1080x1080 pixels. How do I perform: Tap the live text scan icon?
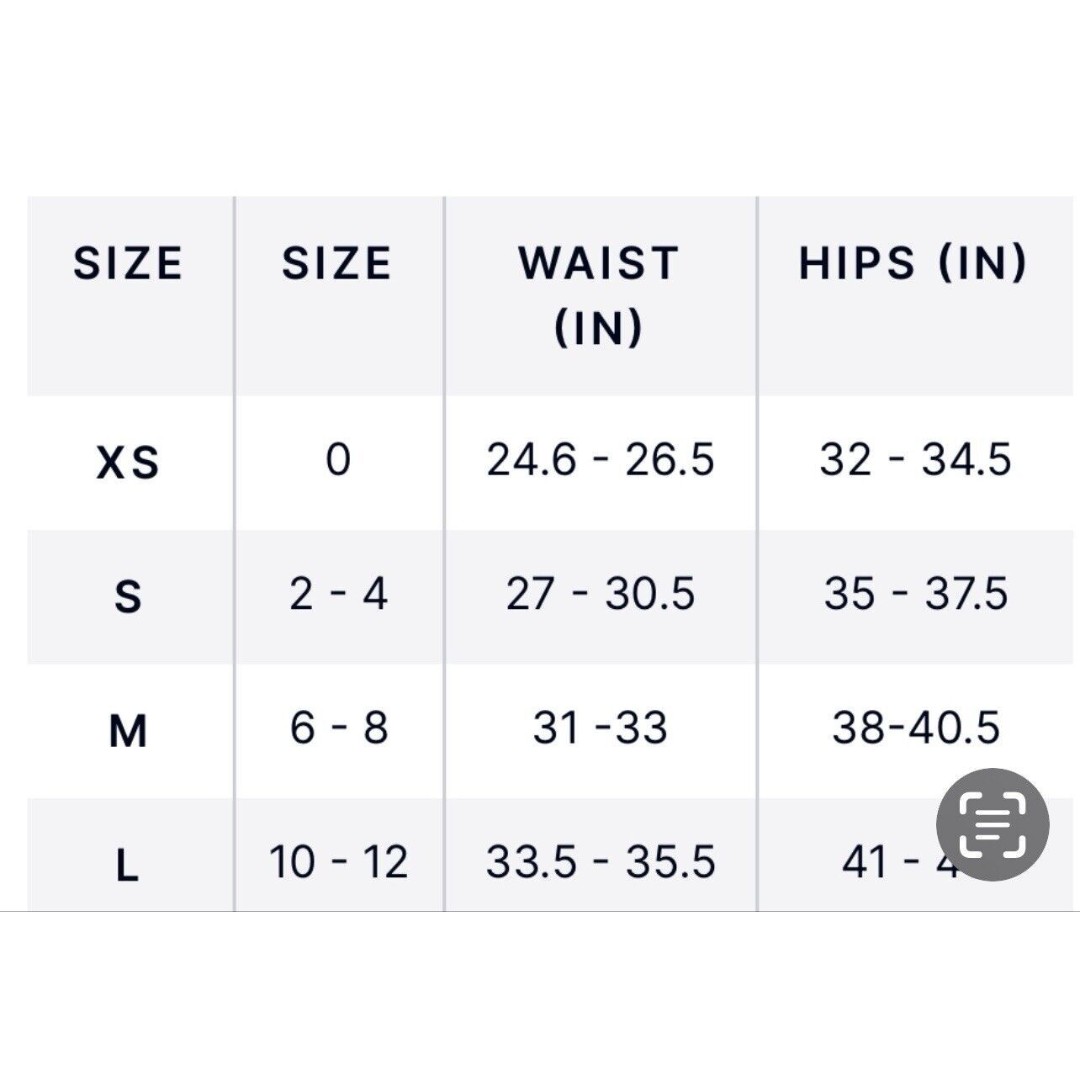[992, 824]
